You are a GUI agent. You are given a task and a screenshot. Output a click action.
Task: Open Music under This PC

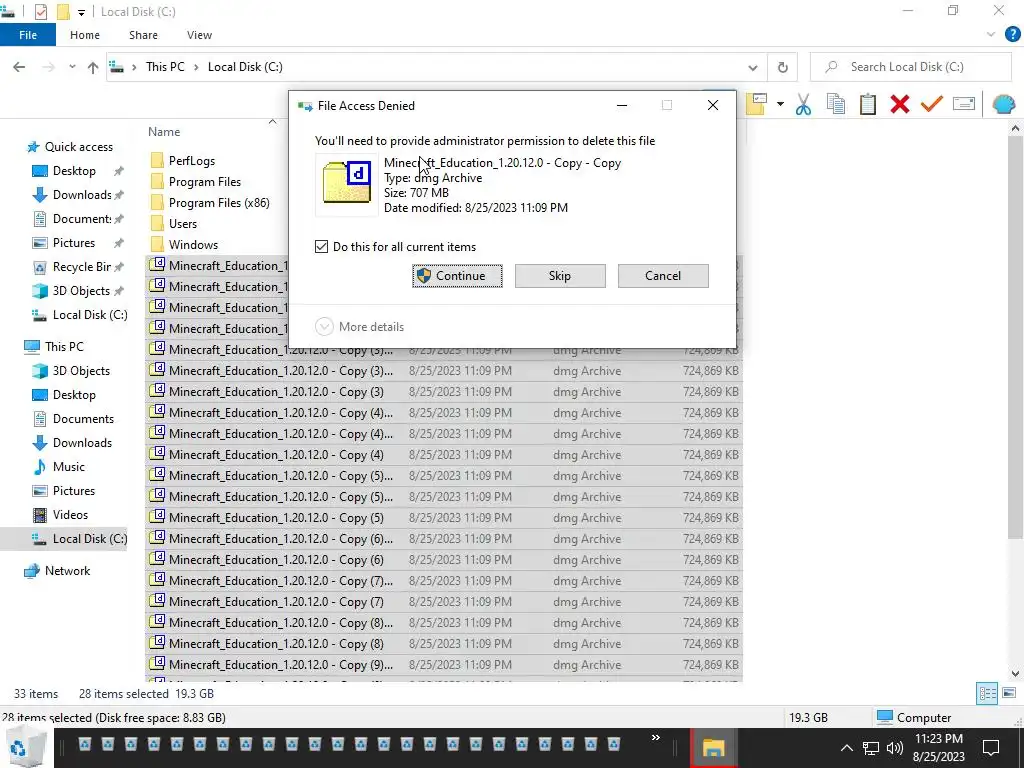[x=69, y=467]
